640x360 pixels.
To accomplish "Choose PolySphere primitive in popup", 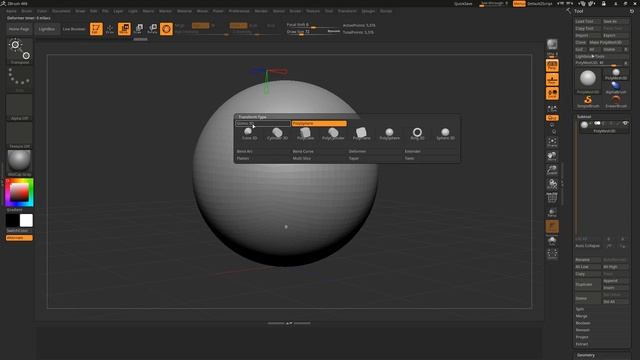I will coord(389,133).
